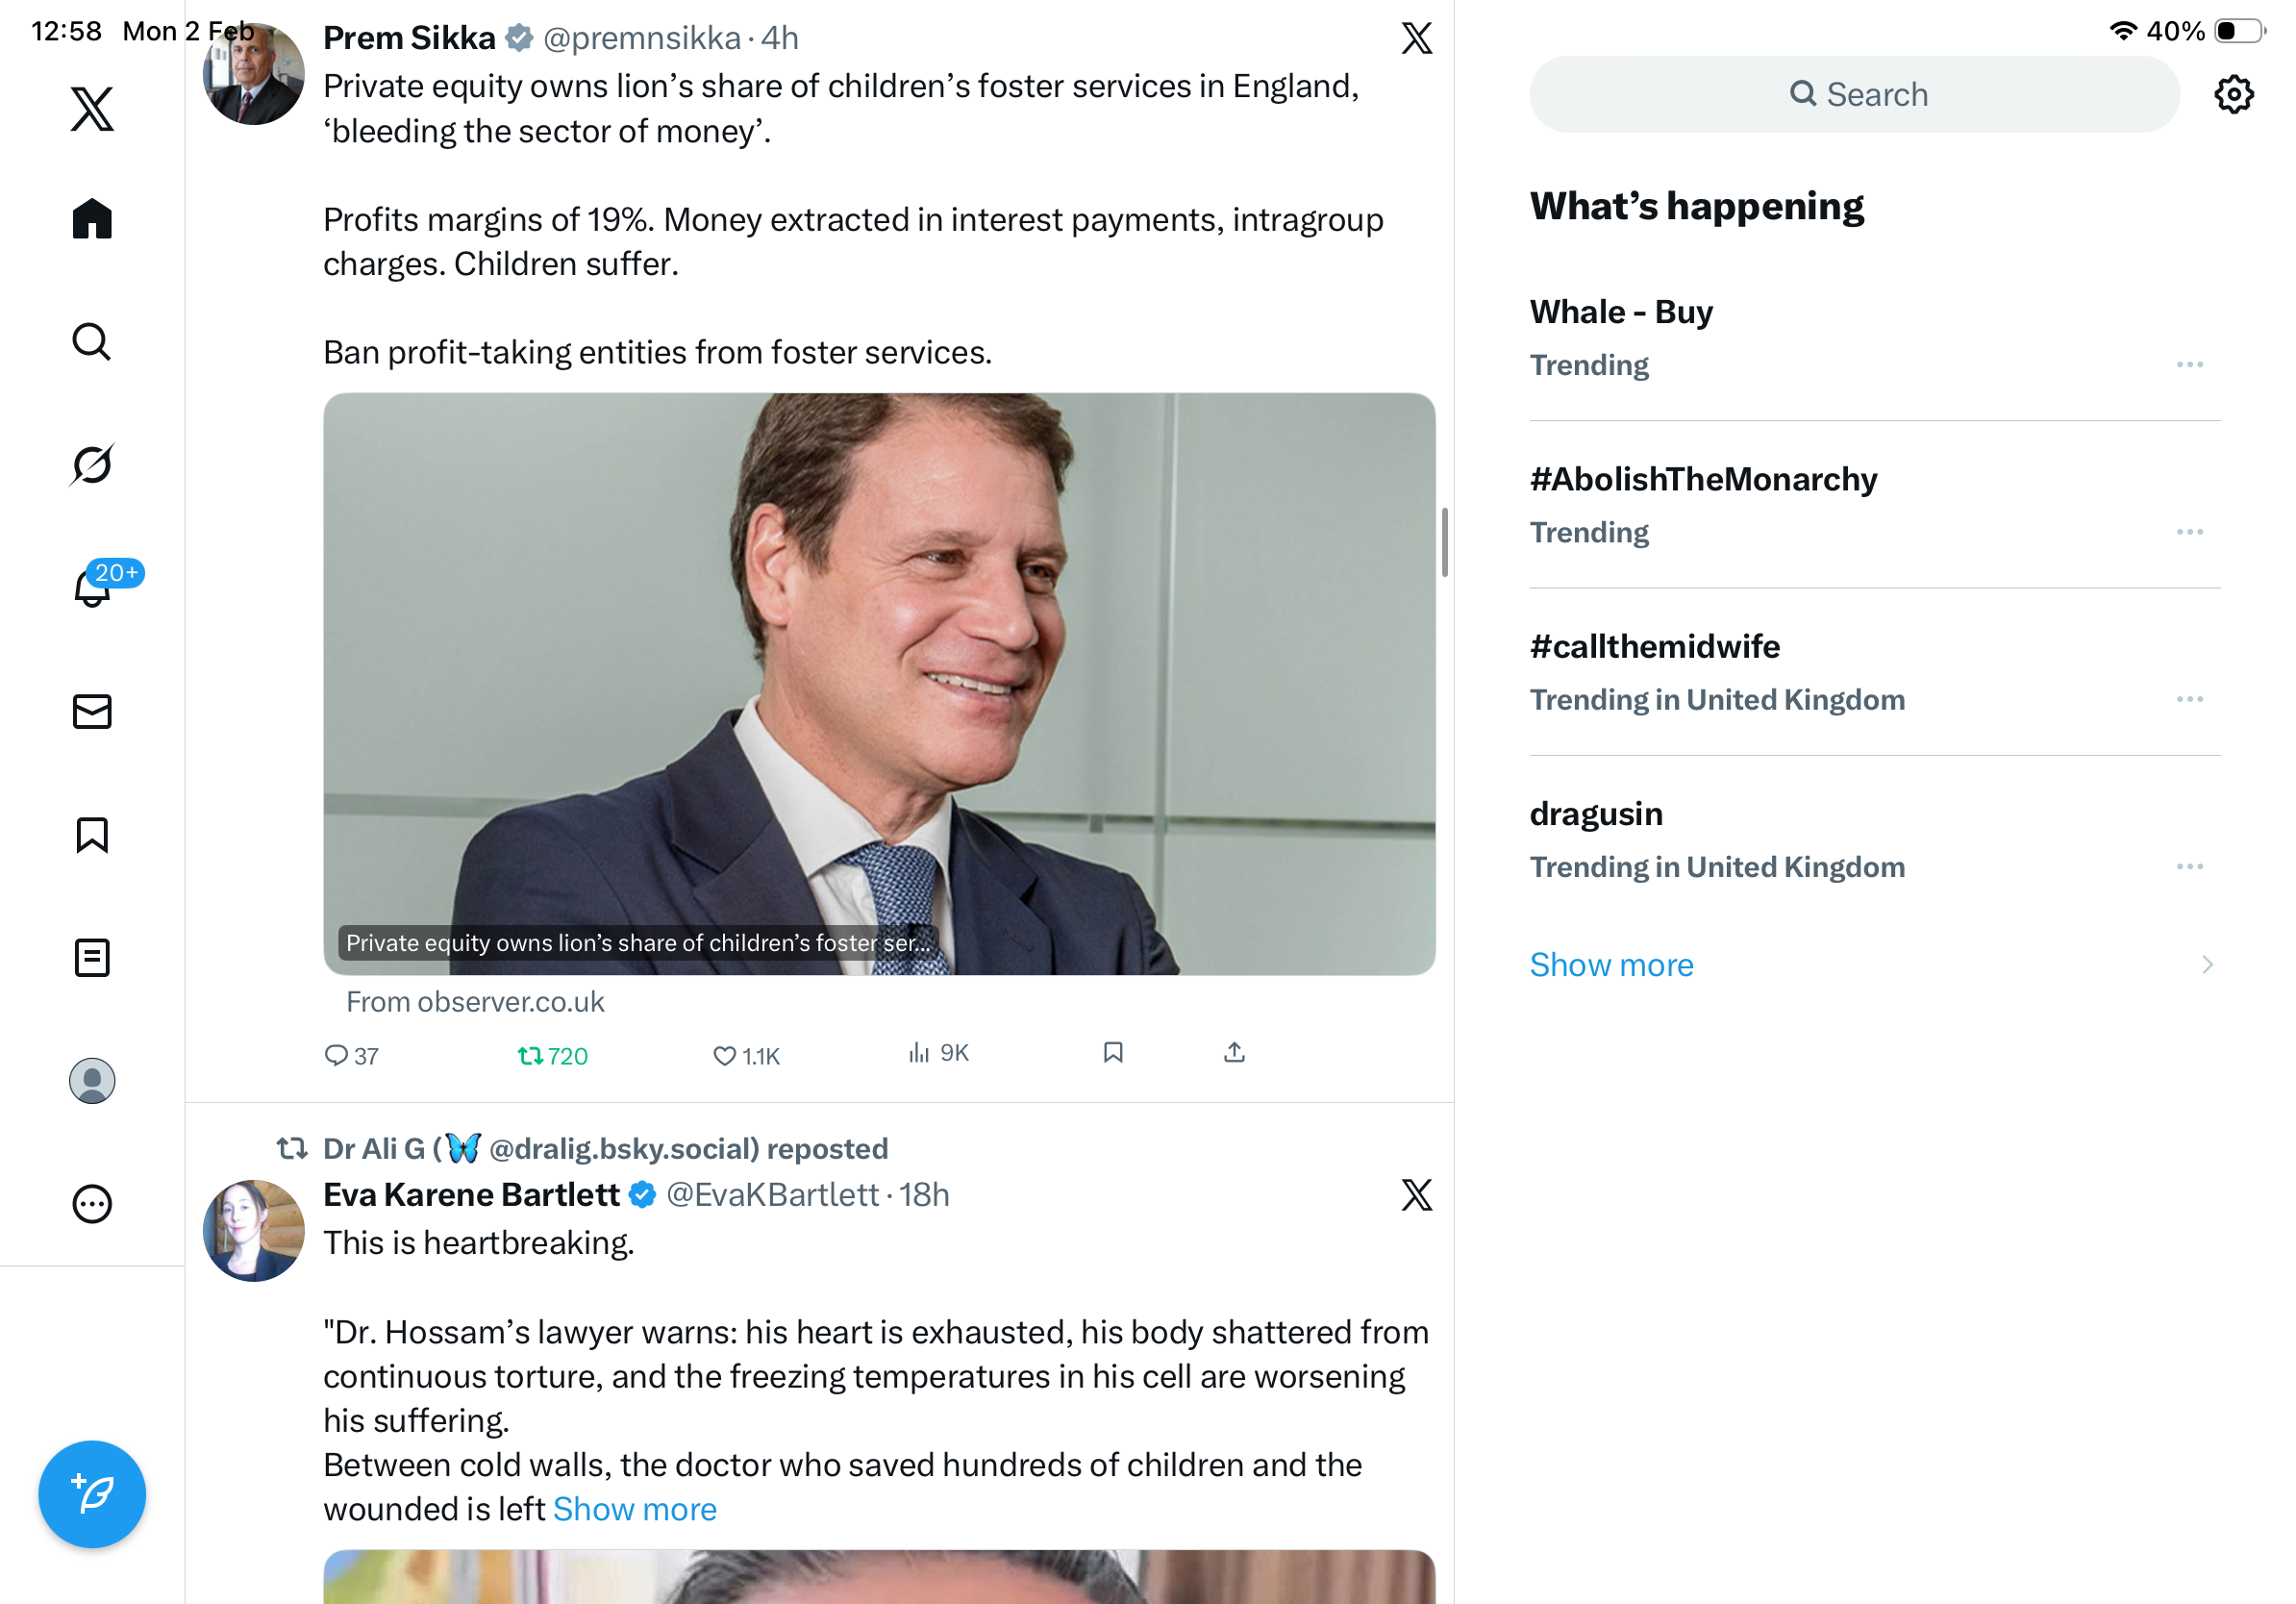The height and width of the screenshot is (1604, 2296).
Task: Open Bookmarks from the sidebar
Action: [92, 835]
